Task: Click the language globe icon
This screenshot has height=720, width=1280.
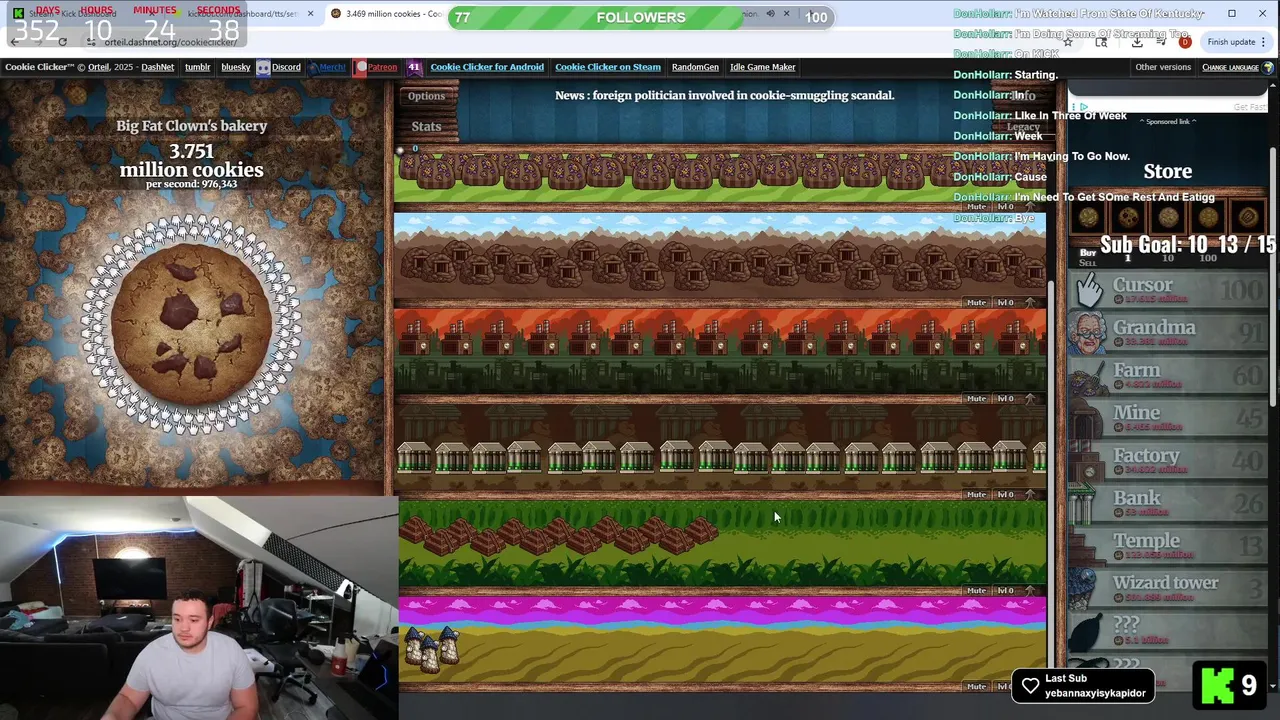Action: 1269,67
